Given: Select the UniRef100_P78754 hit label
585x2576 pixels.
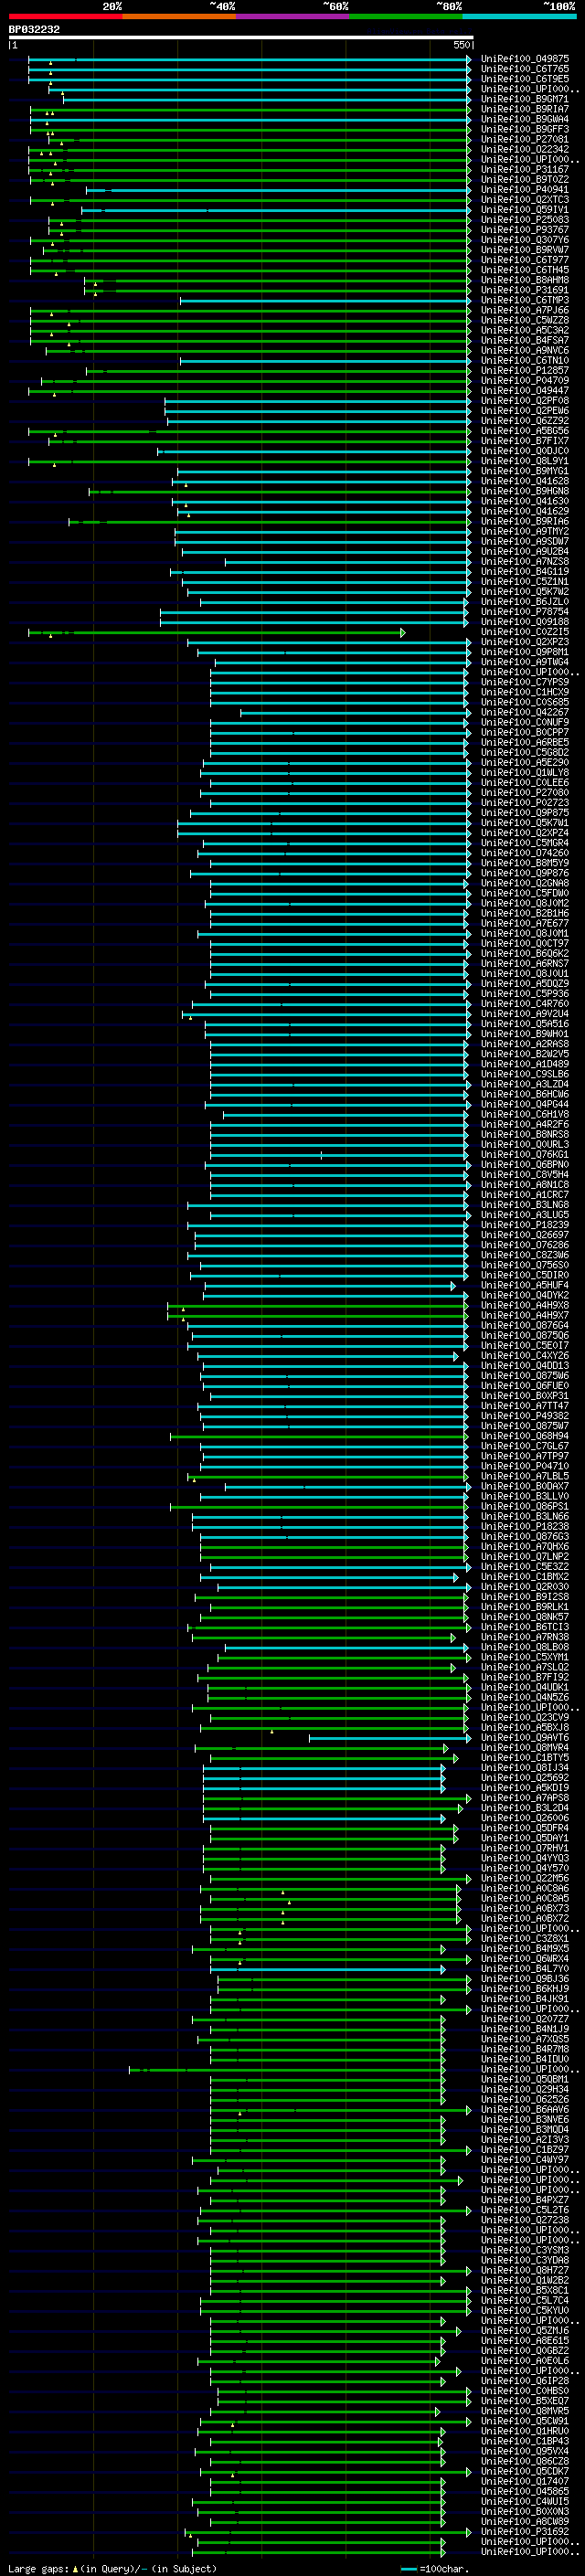Looking at the screenshot, I should (525, 612).
